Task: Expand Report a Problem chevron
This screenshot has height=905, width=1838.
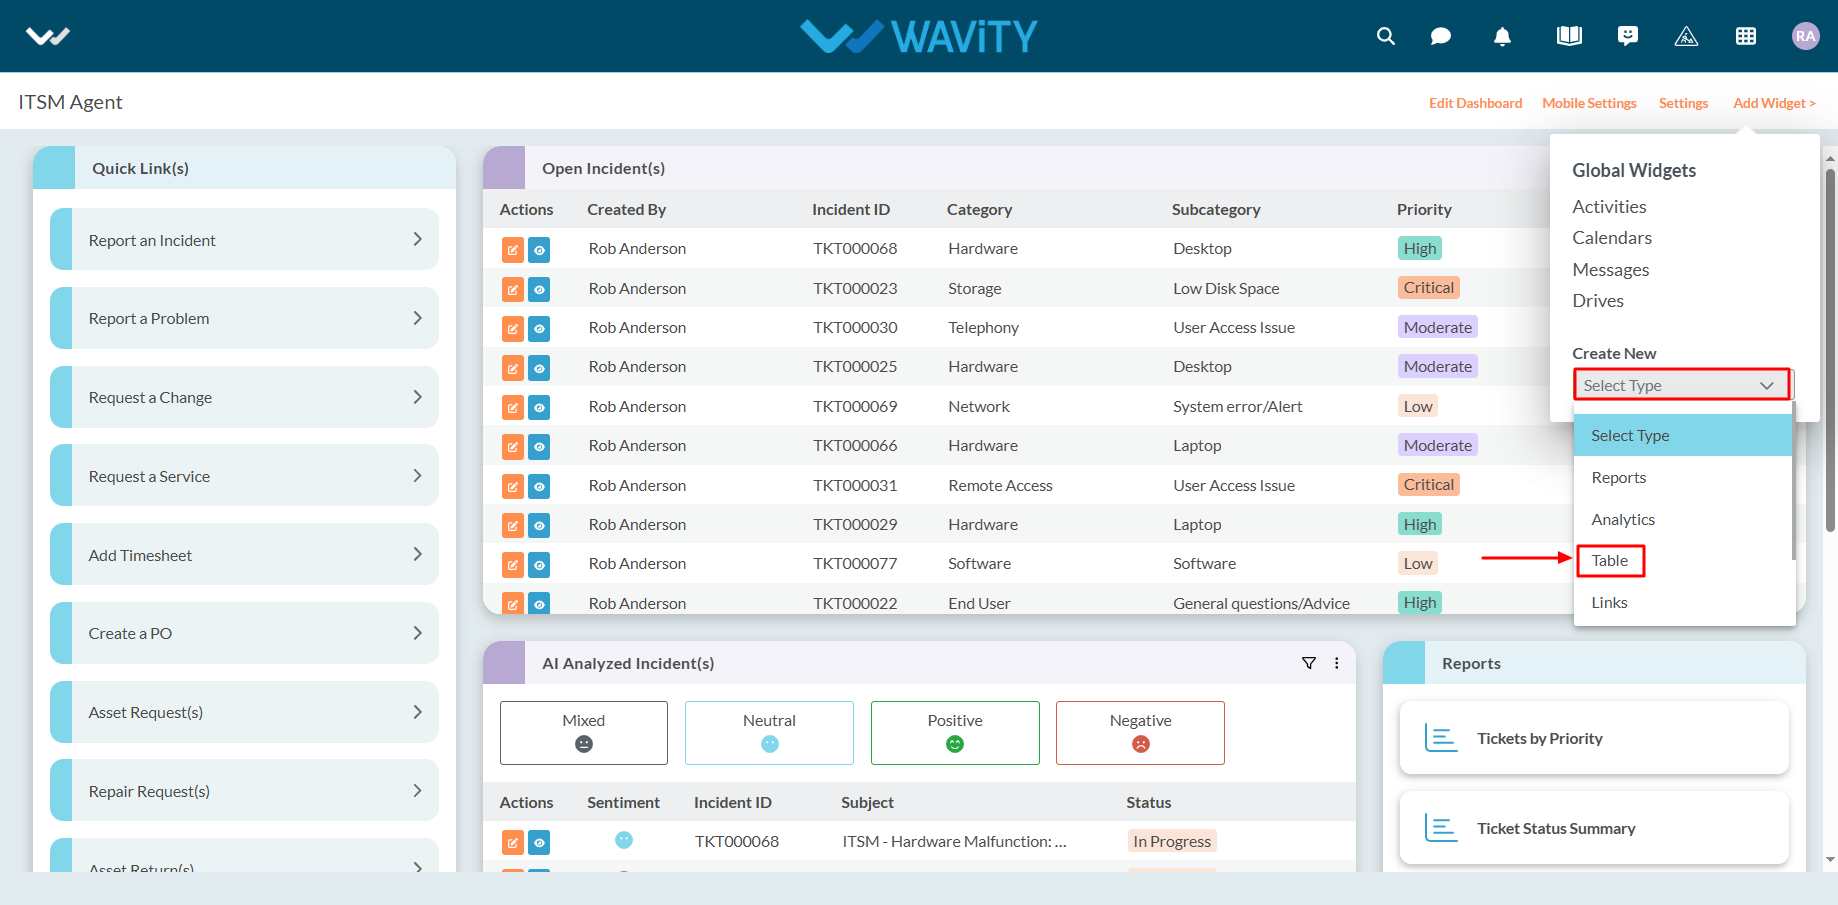Action: click(418, 318)
